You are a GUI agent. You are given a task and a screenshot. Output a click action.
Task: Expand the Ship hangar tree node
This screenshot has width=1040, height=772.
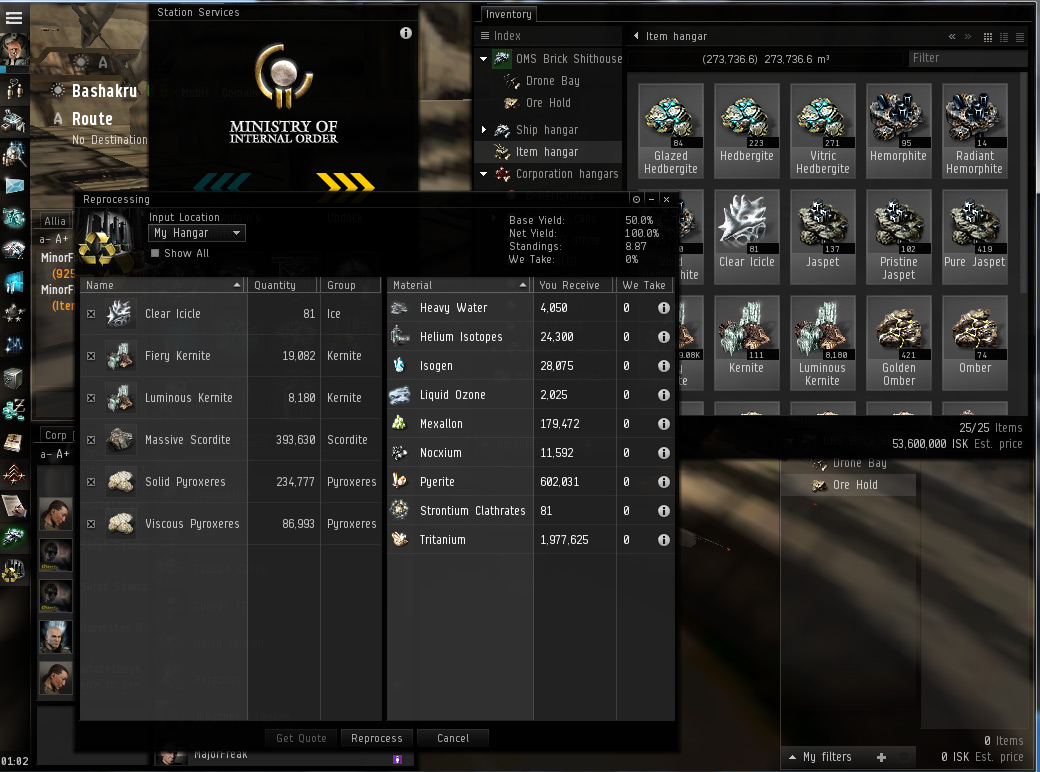(484, 130)
